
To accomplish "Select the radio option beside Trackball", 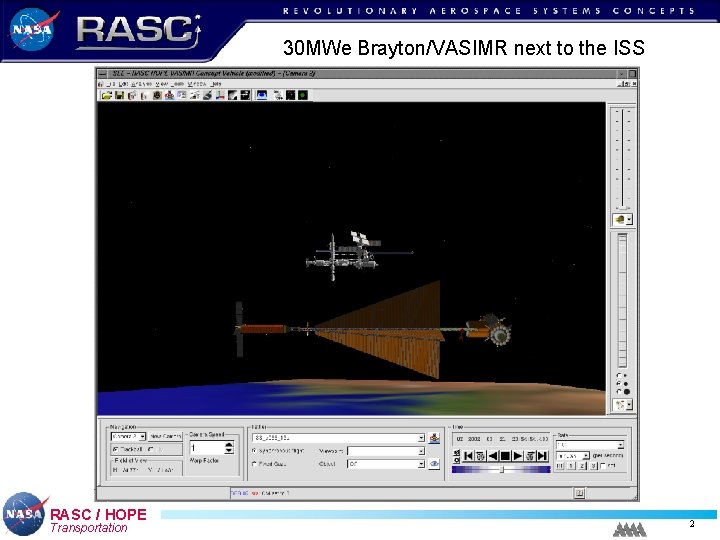I will tap(151, 449).
